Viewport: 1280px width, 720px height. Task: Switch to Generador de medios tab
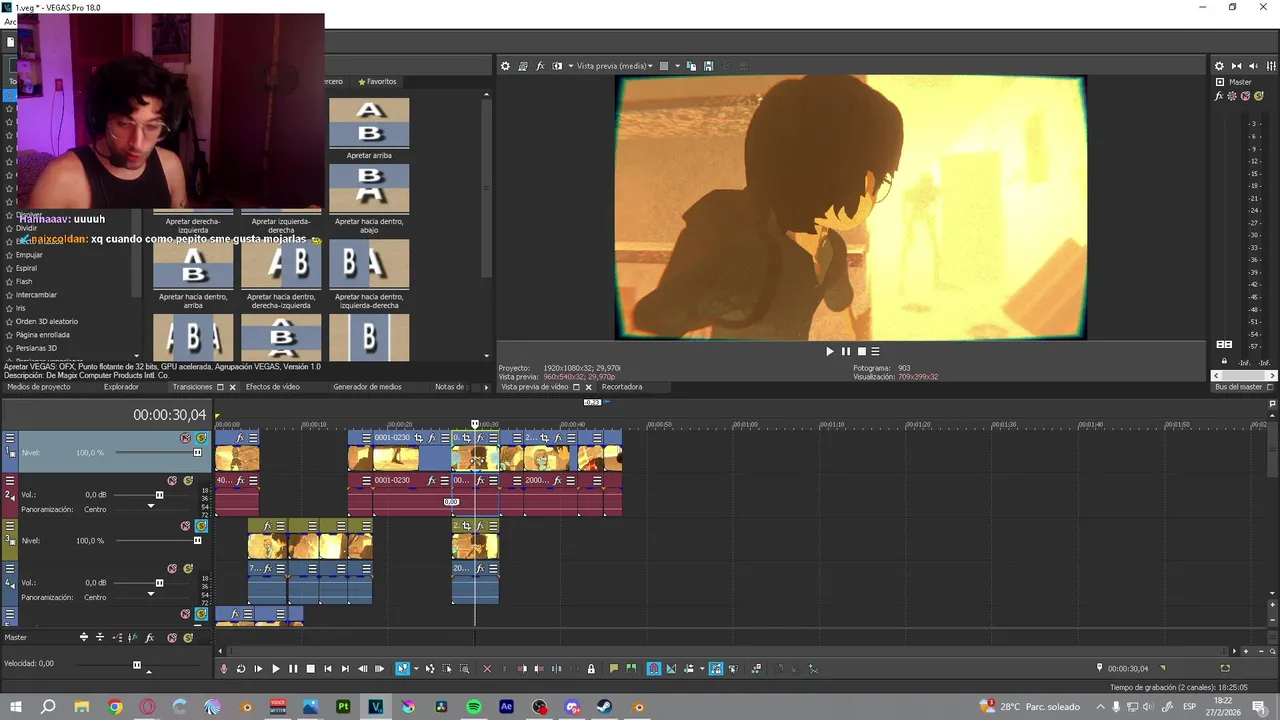367,387
